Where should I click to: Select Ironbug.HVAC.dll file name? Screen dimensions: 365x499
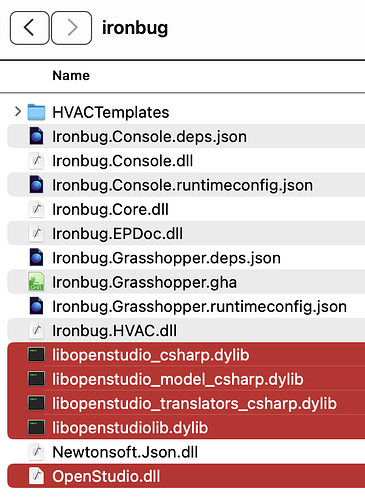pos(114,331)
